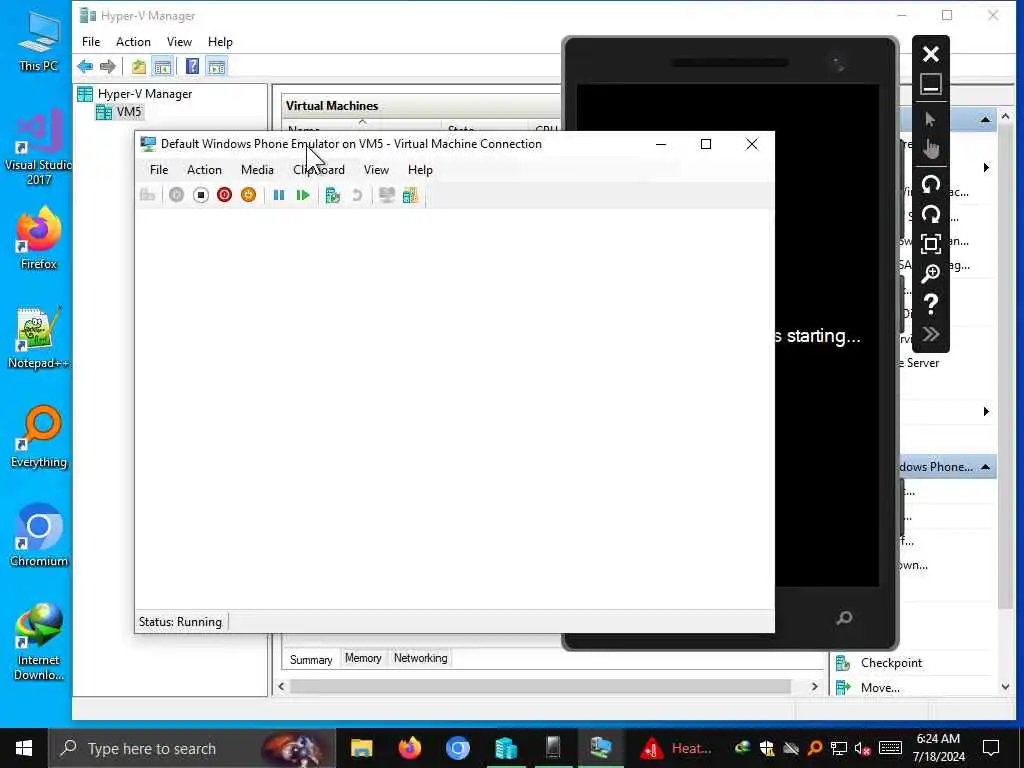The width and height of the screenshot is (1024, 768).
Task: Open File Explorer from taskbar
Action: [x=361, y=748]
